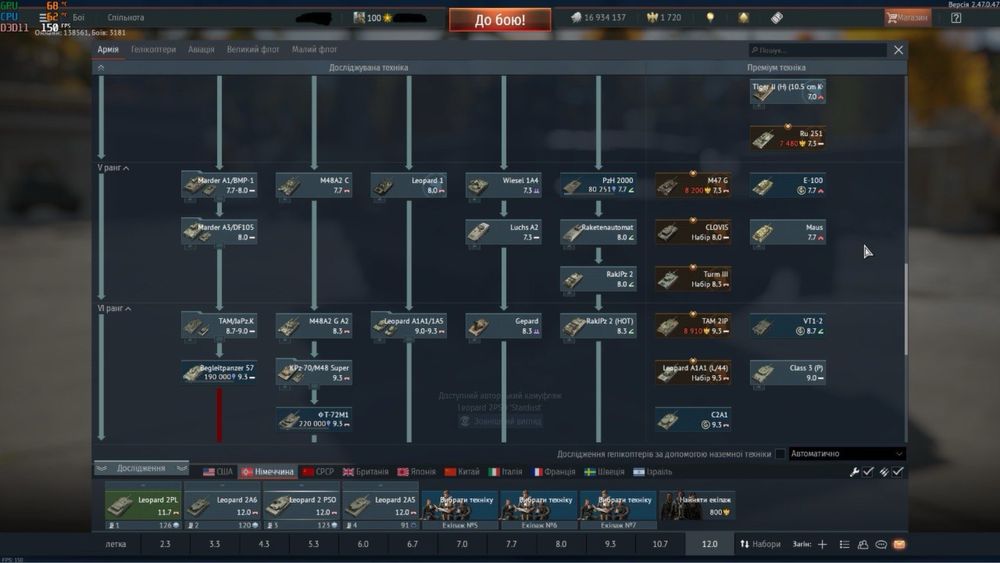Select the Leopard 1 tank card
1000x563 pixels.
(x=409, y=186)
